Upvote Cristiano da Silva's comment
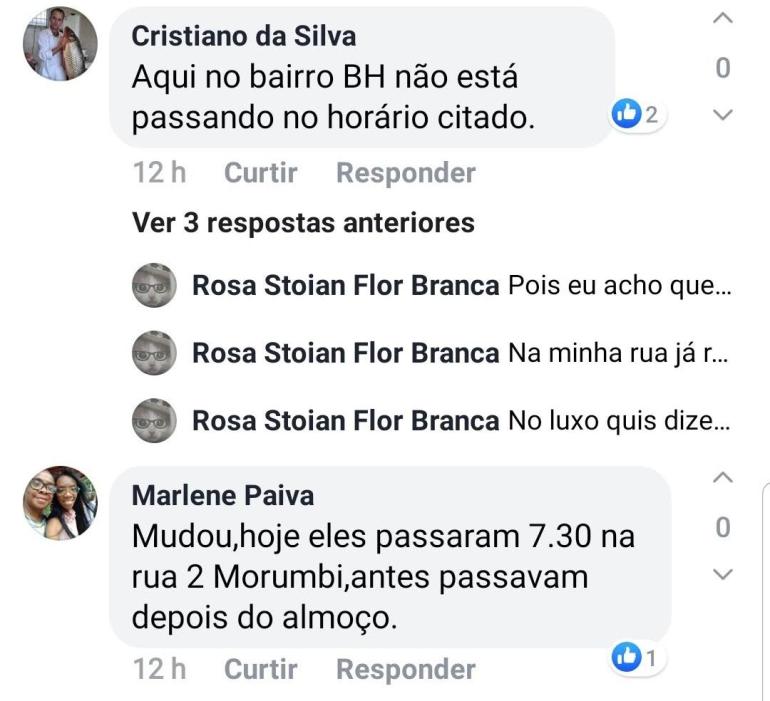Image resolution: width=770 pixels, height=701 pixels. tap(724, 19)
